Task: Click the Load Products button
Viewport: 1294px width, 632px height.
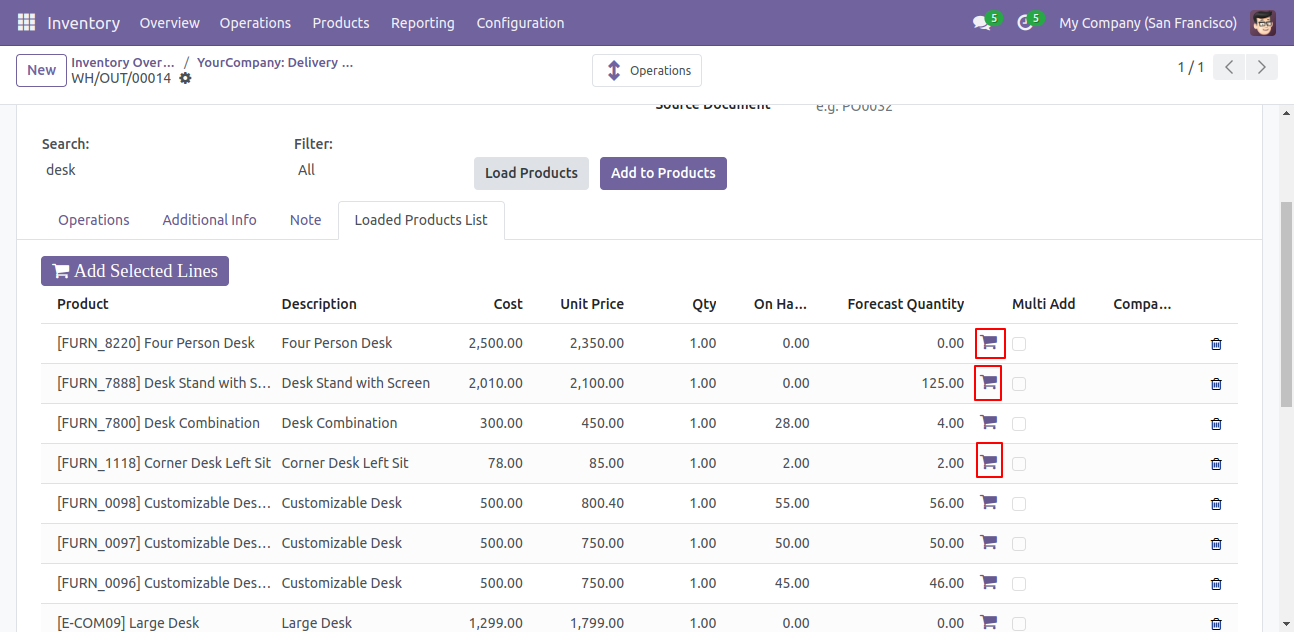Action: tap(531, 173)
